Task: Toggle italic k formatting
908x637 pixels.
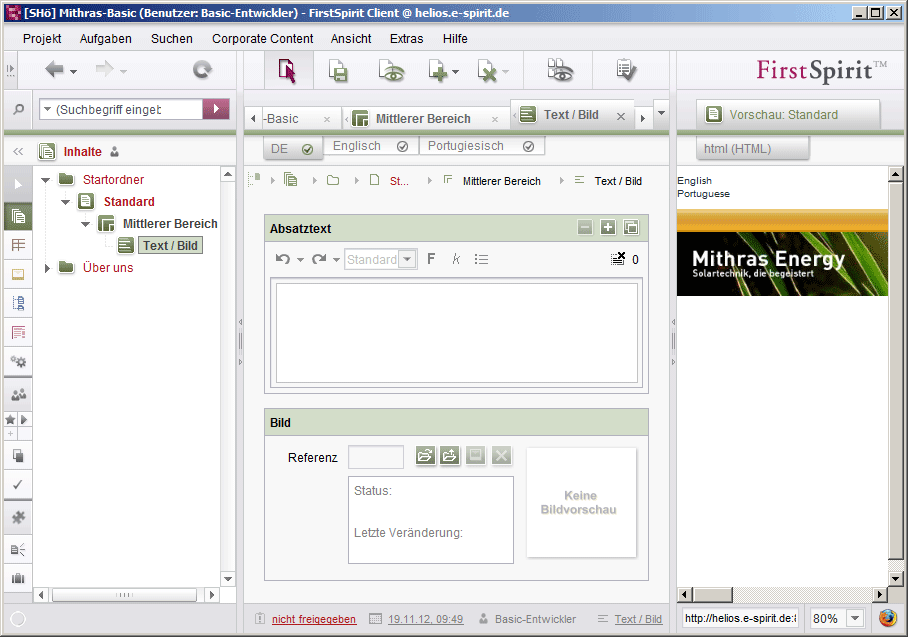Action: pos(456,259)
